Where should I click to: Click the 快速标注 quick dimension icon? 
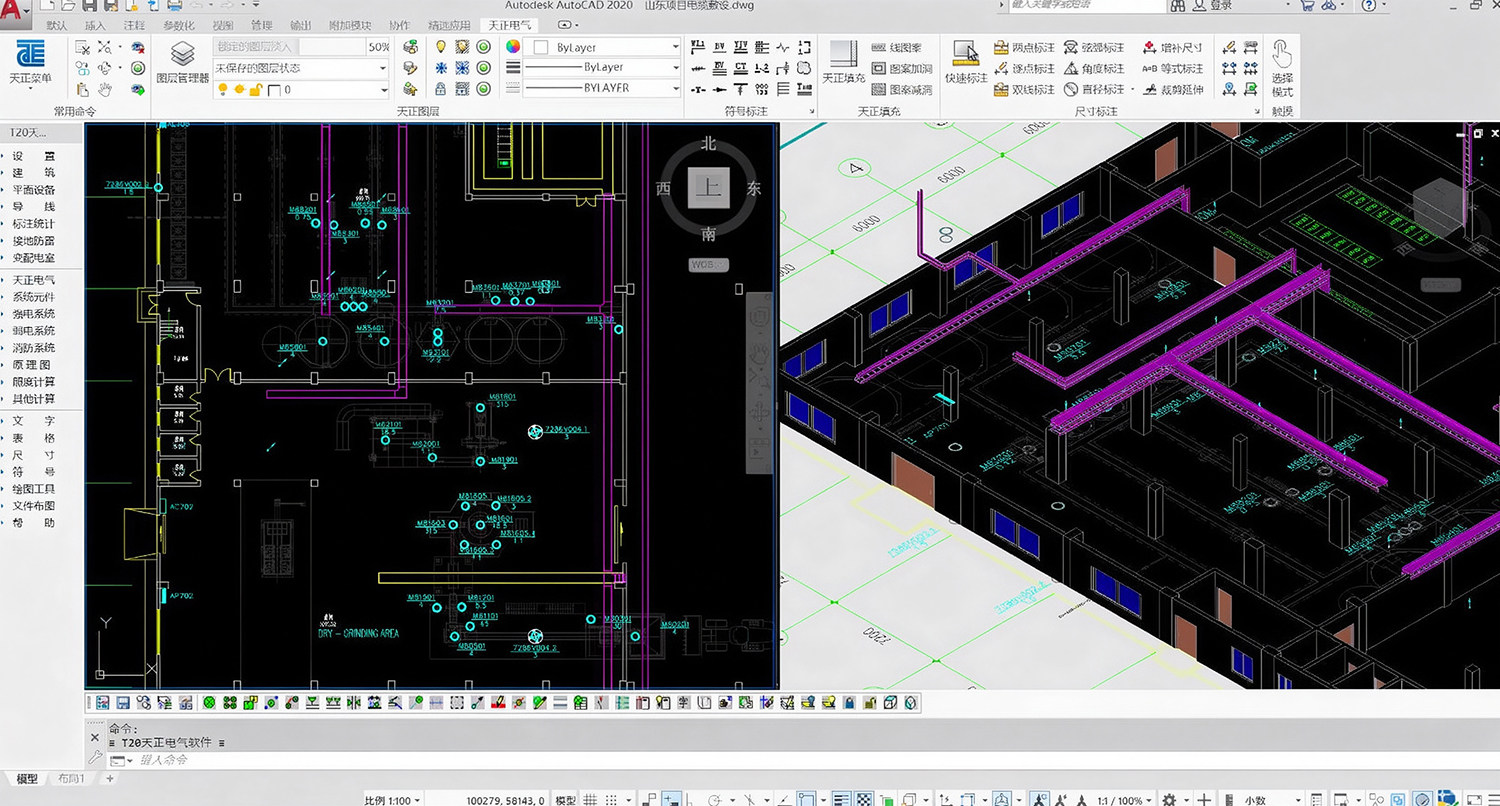(966, 62)
